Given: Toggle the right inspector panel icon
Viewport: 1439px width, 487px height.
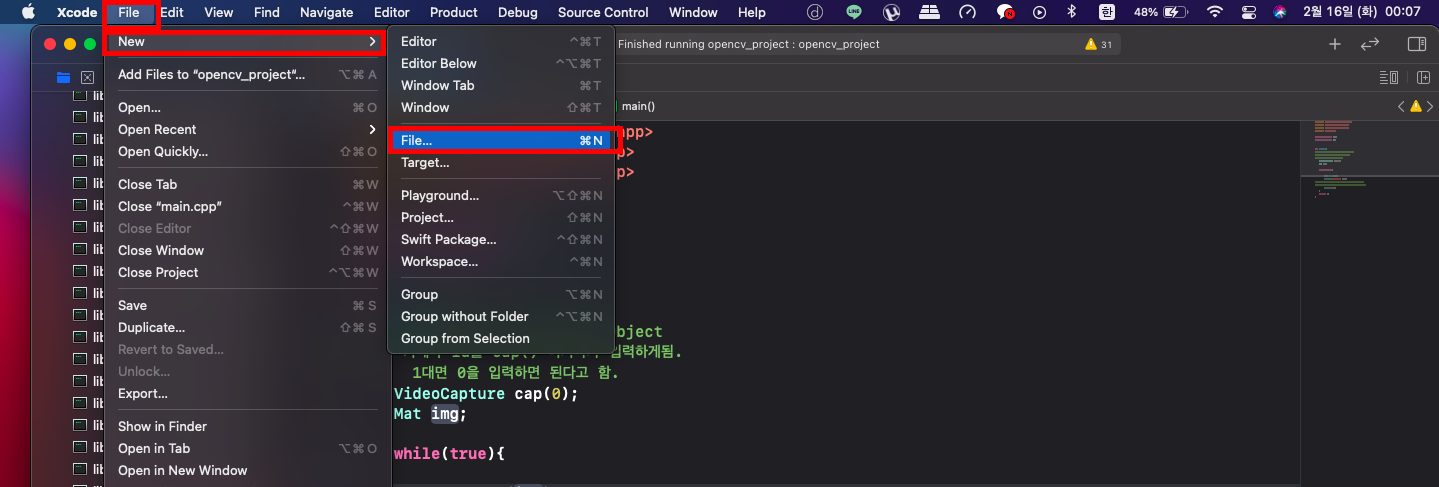Looking at the screenshot, I should click(1416, 44).
